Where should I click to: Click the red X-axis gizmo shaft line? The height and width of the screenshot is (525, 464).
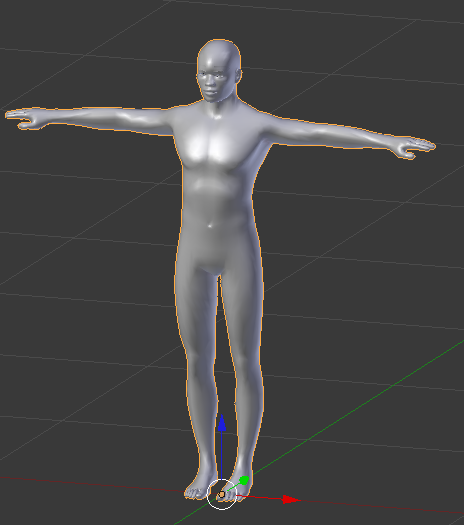[259, 498]
